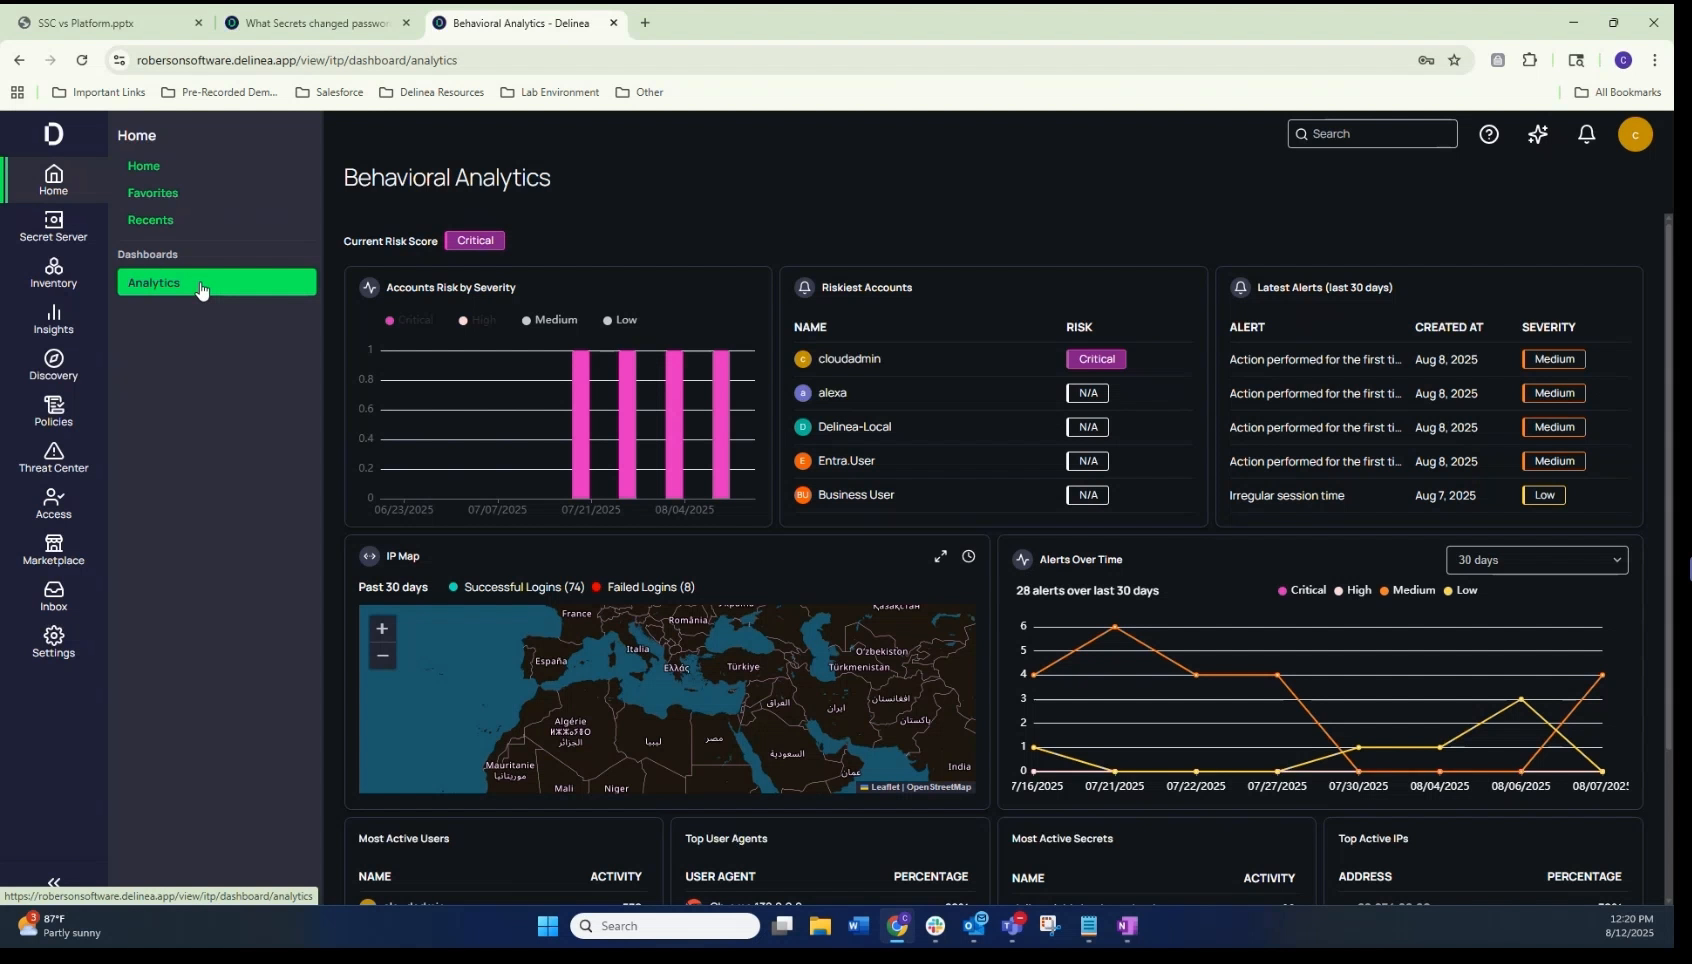The width and height of the screenshot is (1692, 964).
Task: Open the help question mark icon
Action: [x=1489, y=133]
